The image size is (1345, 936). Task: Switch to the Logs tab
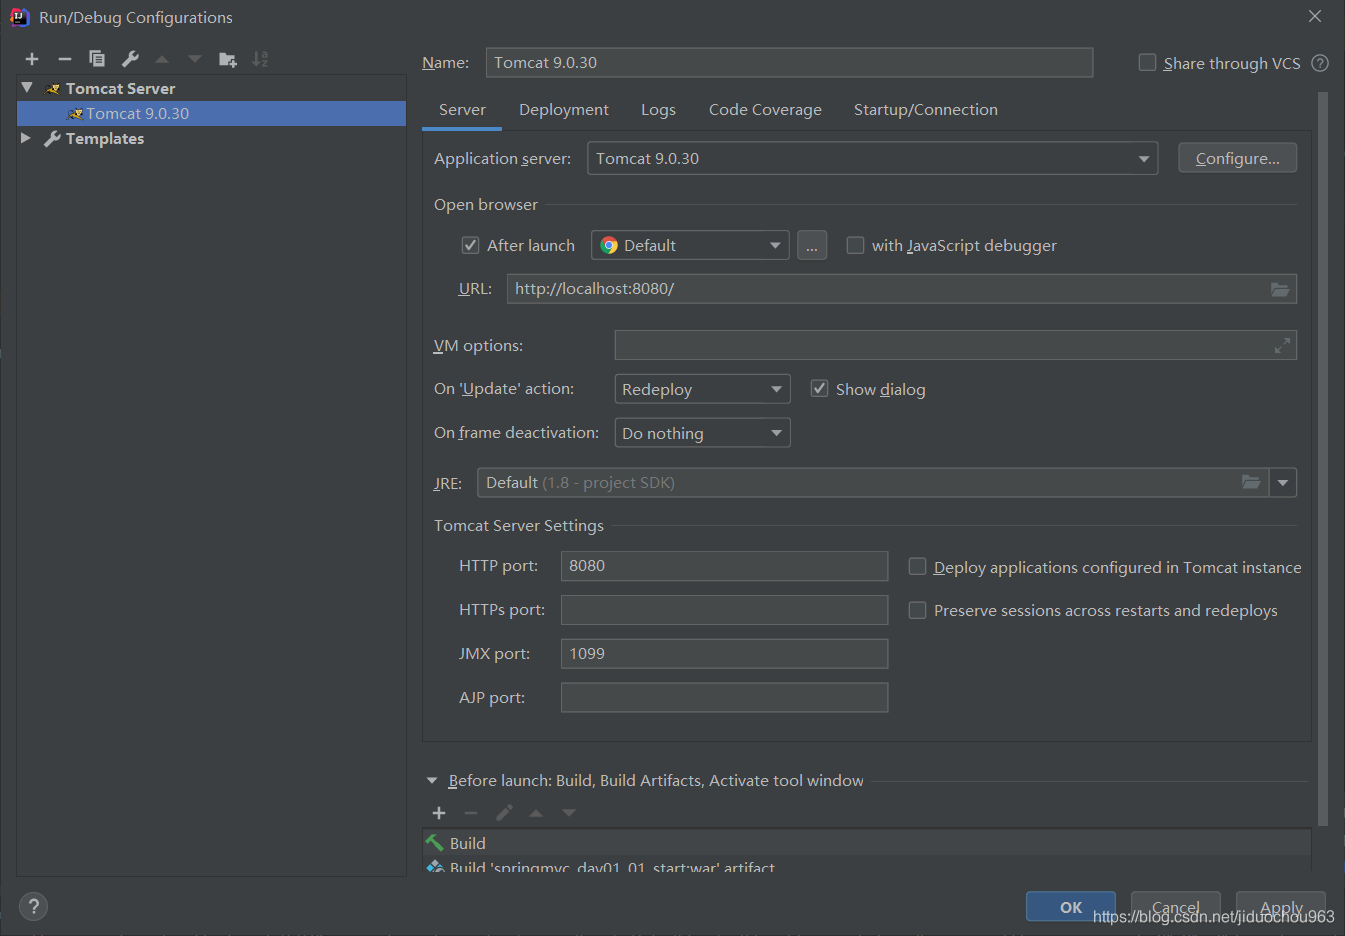[x=658, y=110]
